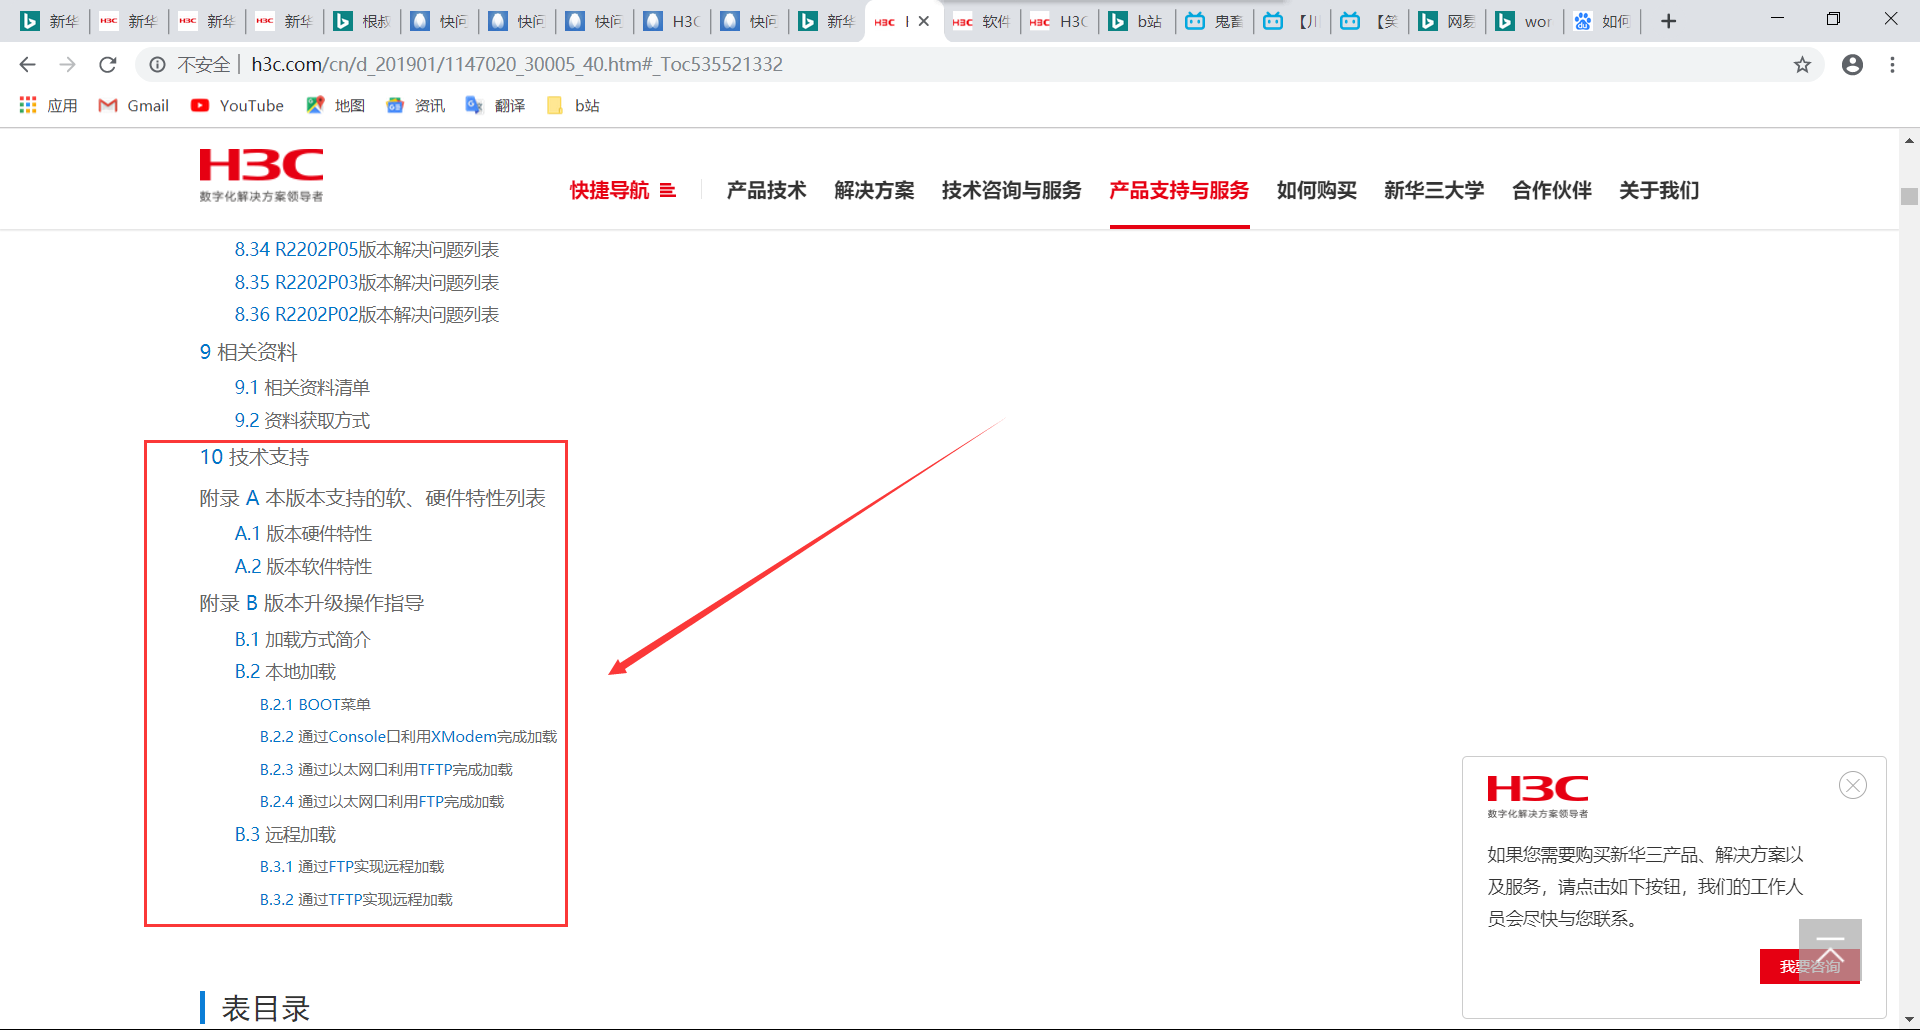
Task: Open 9.2 资料获取方式 link
Action: click(302, 421)
